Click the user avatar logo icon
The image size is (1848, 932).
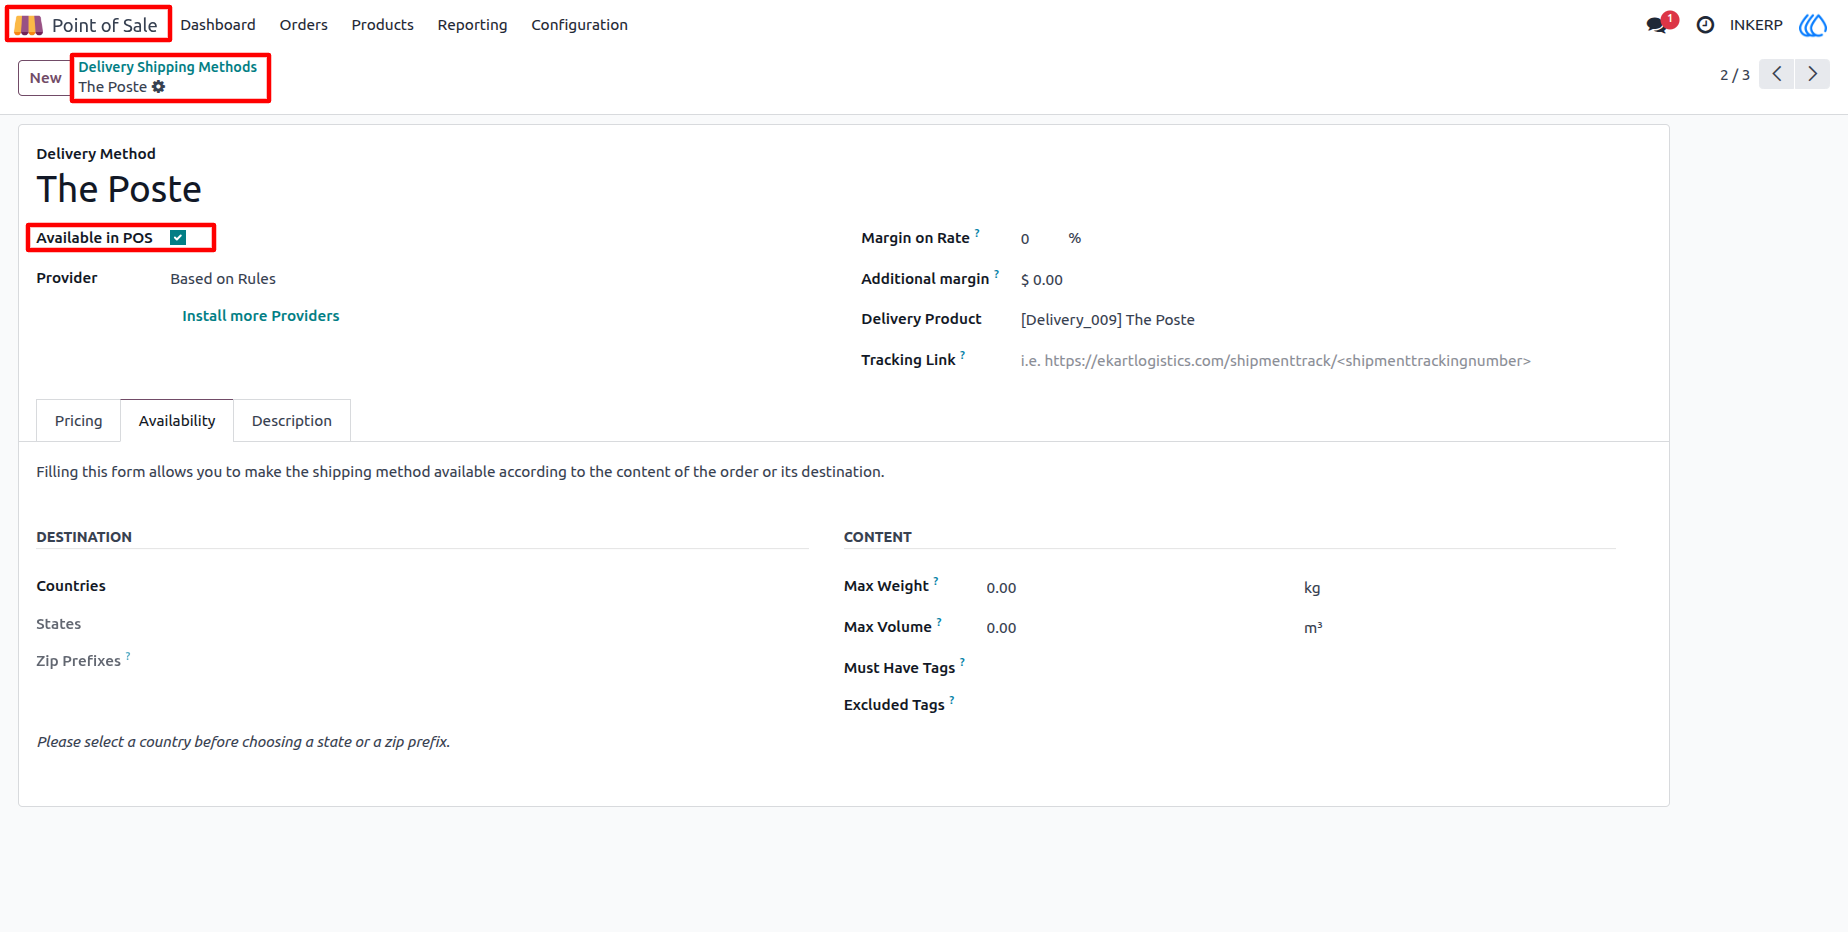tap(1813, 25)
